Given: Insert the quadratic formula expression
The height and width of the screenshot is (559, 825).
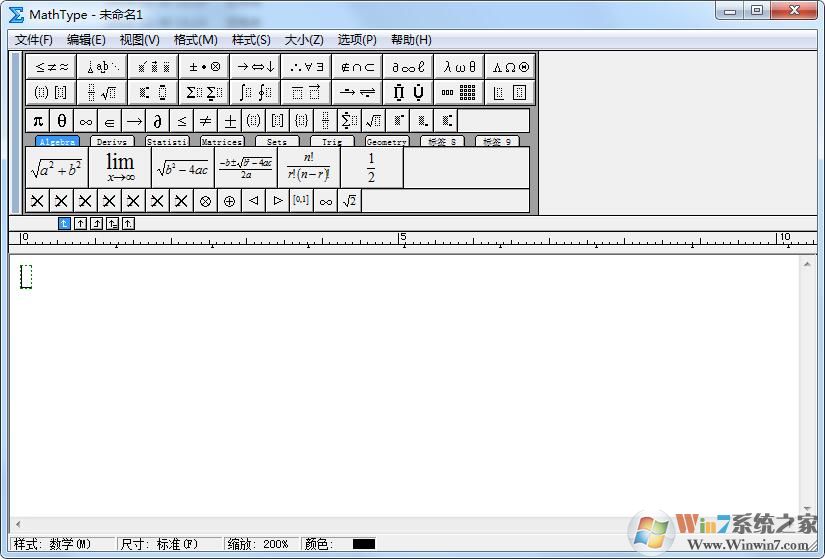Looking at the screenshot, I should [245, 167].
